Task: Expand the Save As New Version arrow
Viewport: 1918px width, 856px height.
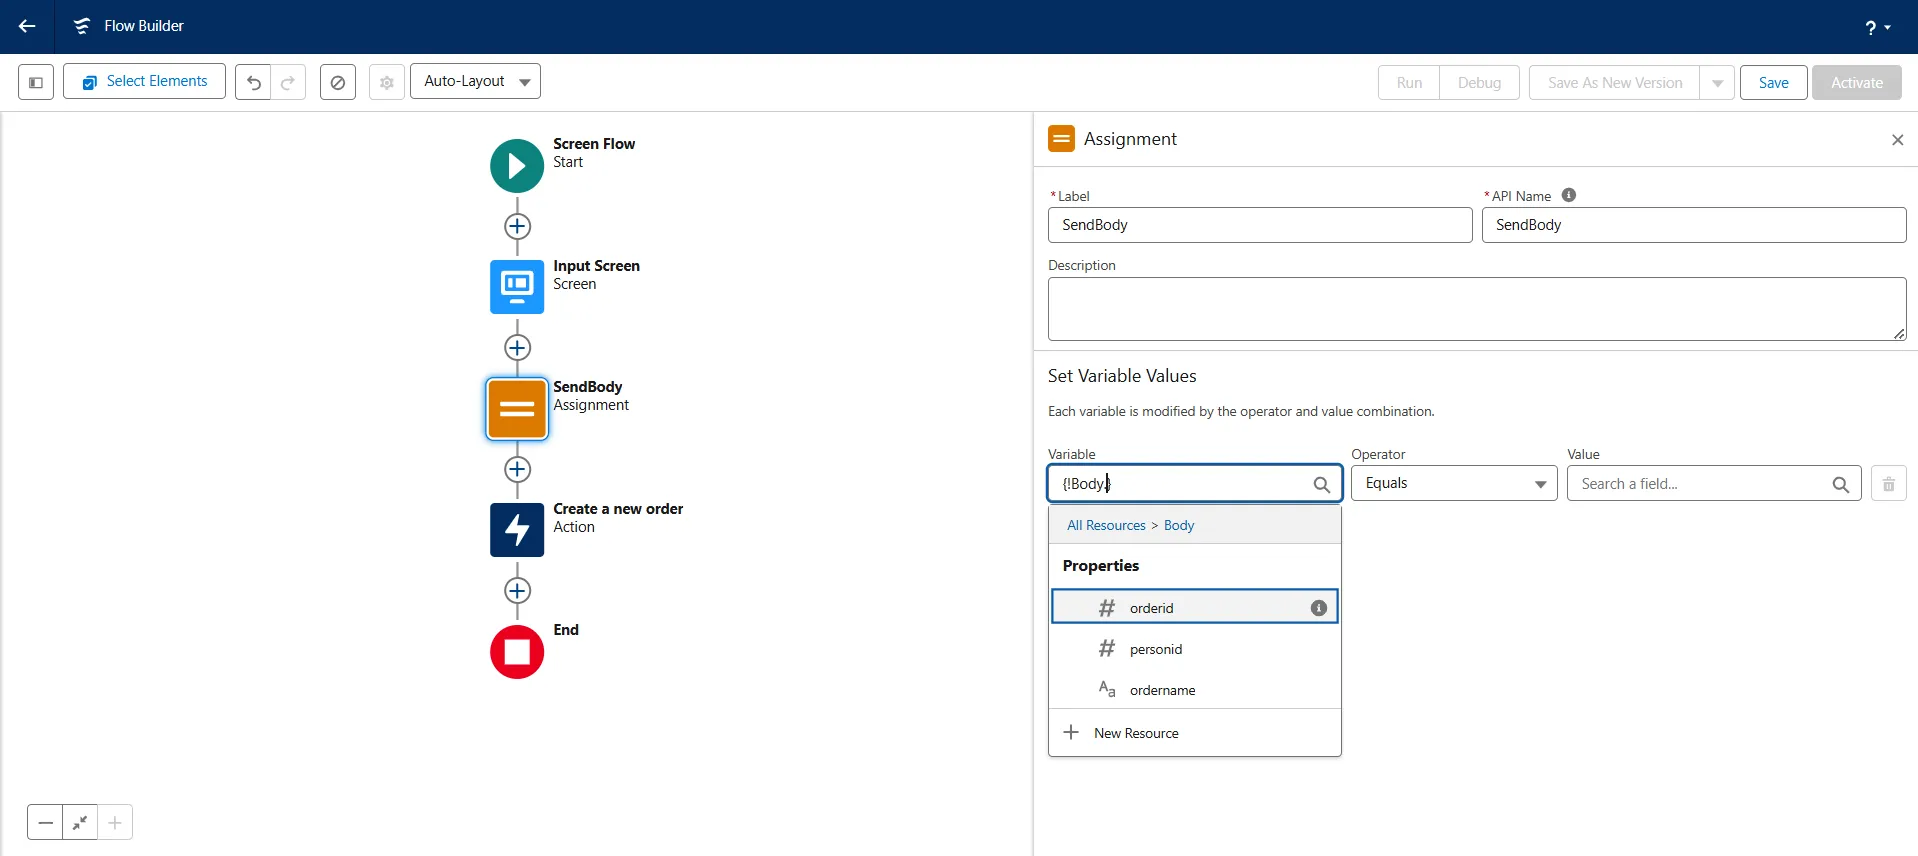Action: pos(1717,83)
